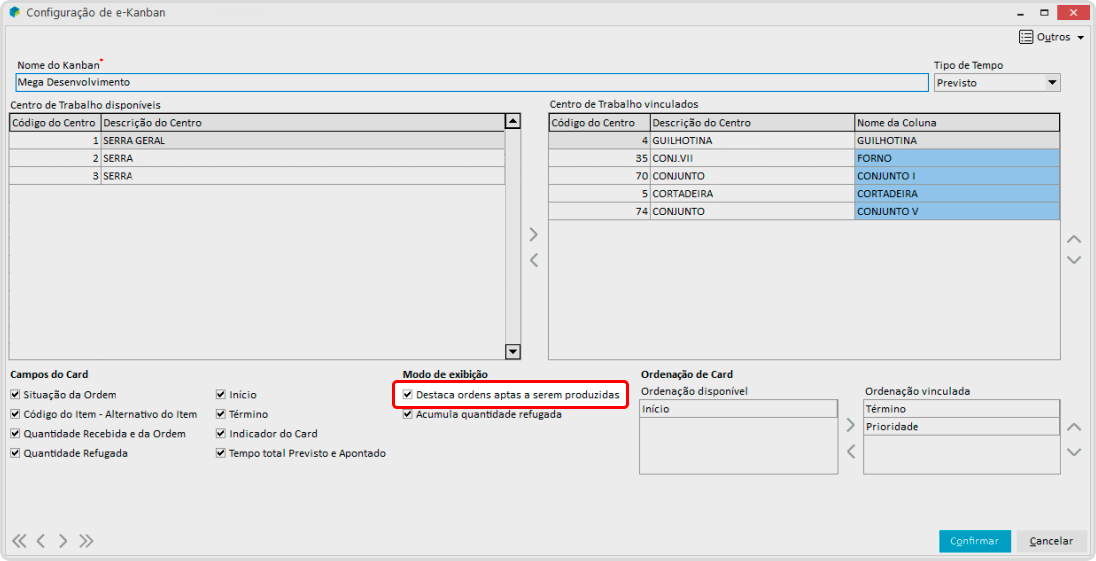Toggle Indicador do Card checkbox
Image resolution: width=1096 pixels, height=561 pixels.
tap(221, 434)
